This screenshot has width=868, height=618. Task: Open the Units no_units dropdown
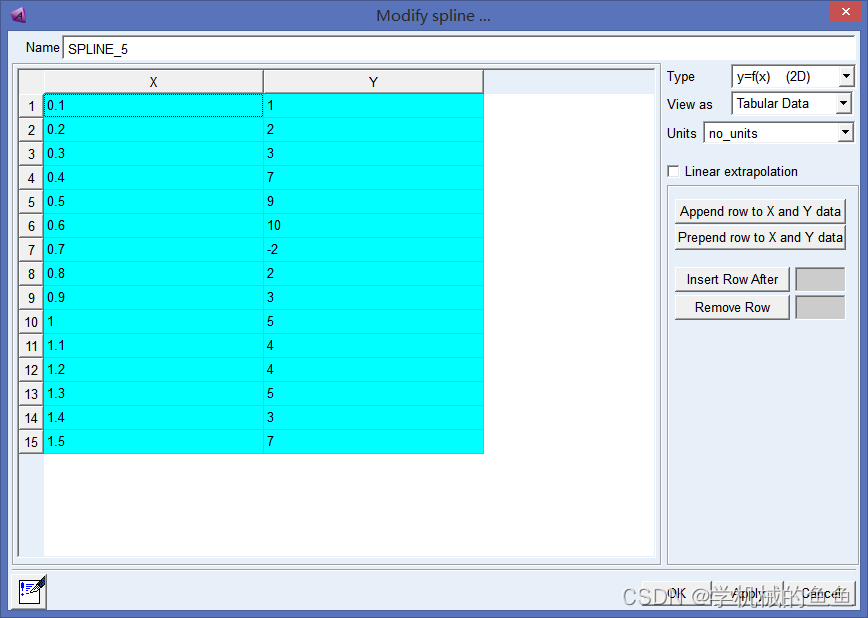click(x=778, y=133)
